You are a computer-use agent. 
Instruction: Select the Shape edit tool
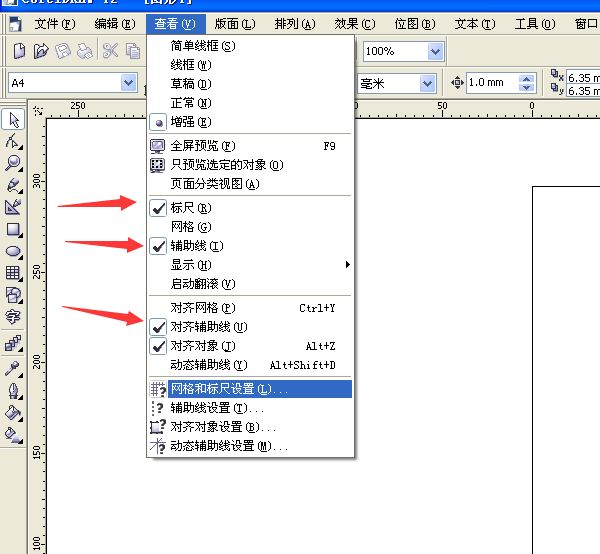13,141
